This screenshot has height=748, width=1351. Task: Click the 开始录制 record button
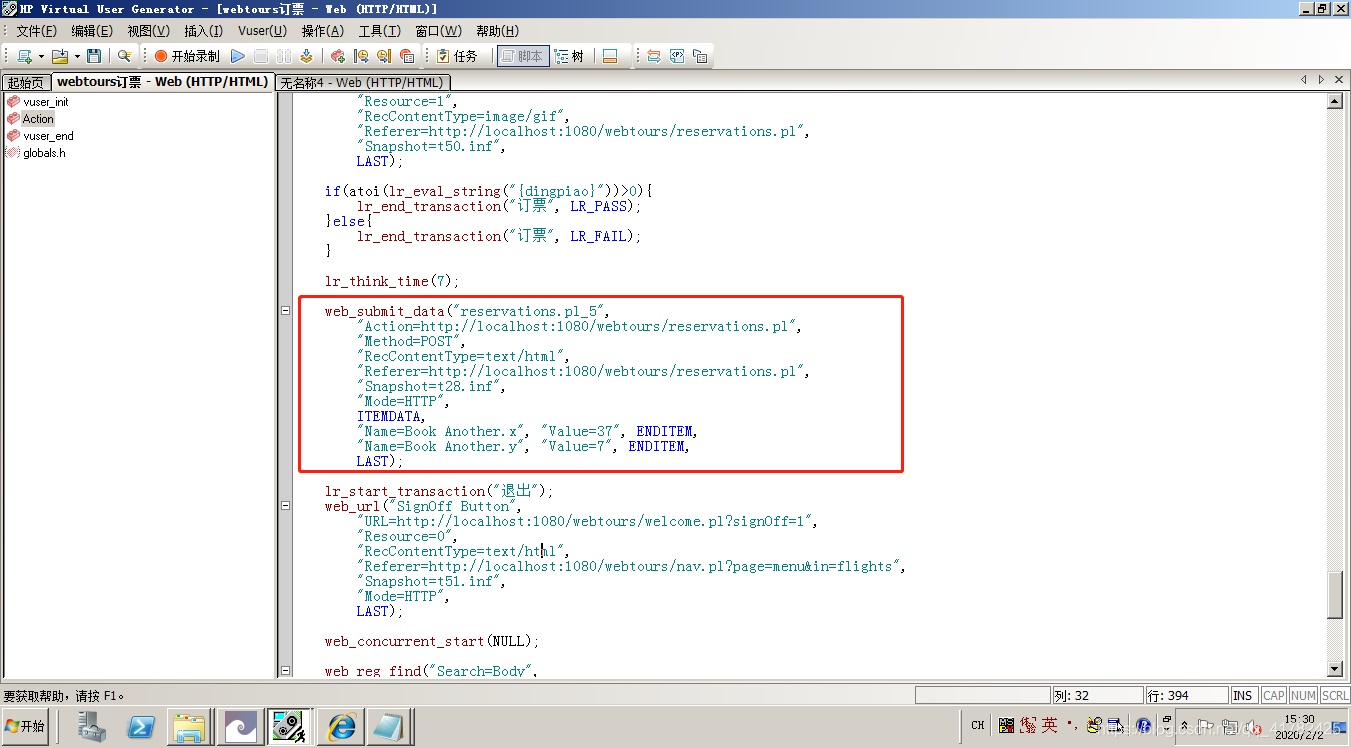187,56
